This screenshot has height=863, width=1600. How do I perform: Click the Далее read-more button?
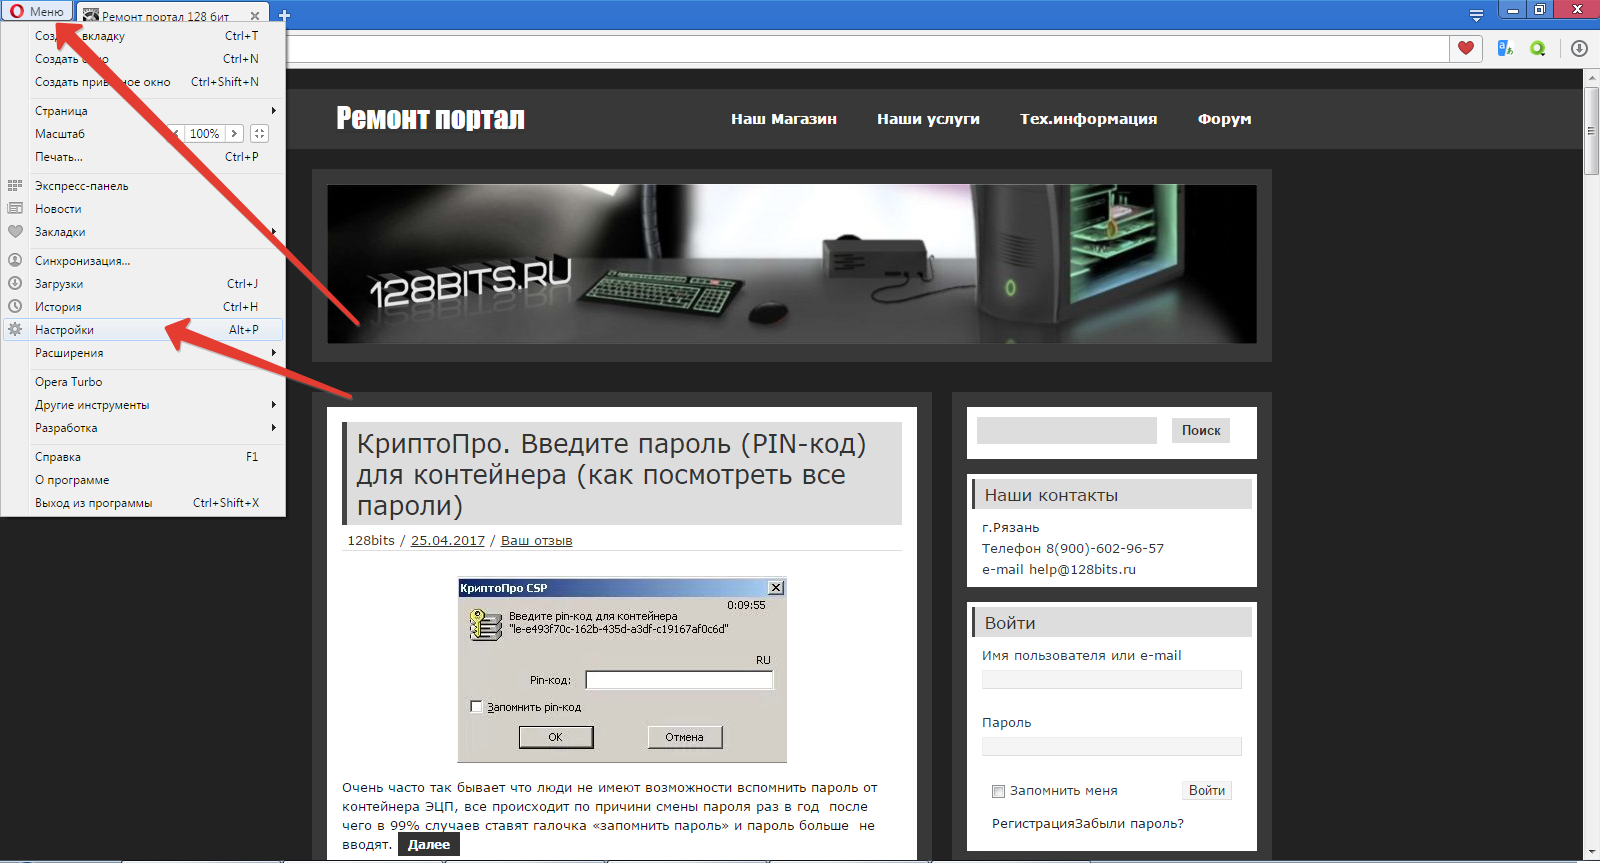(x=429, y=845)
